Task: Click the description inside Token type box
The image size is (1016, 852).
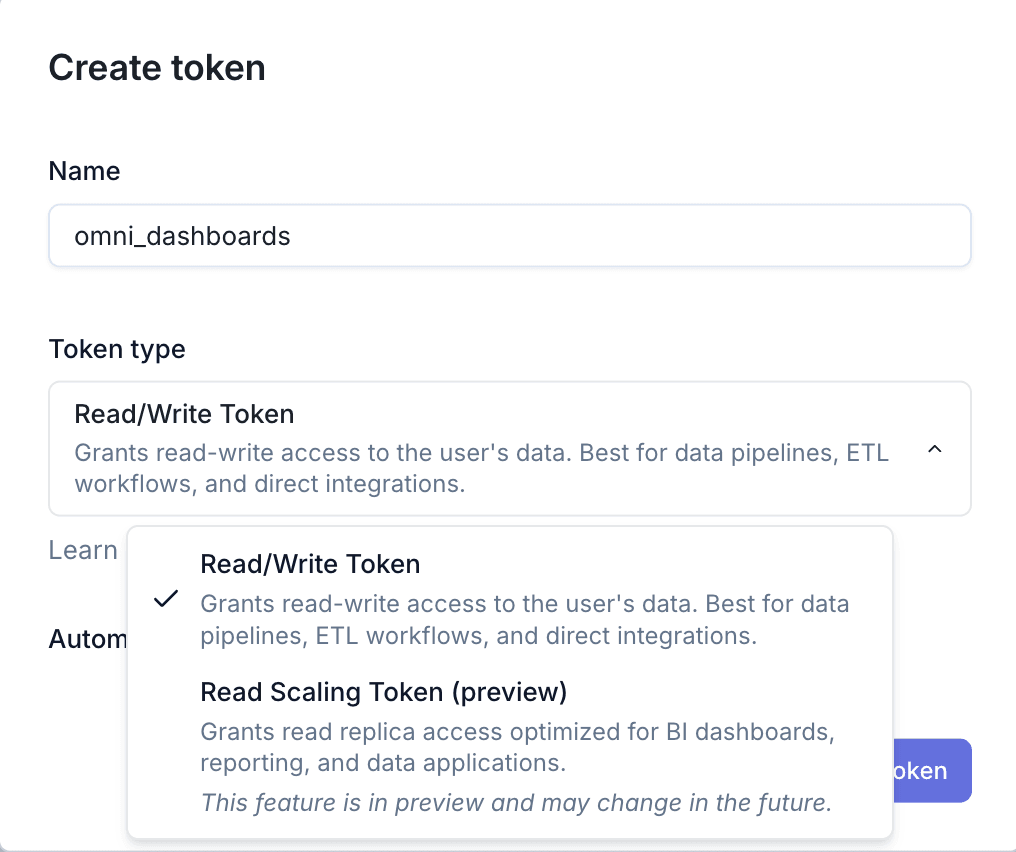Action: (x=481, y=468)
